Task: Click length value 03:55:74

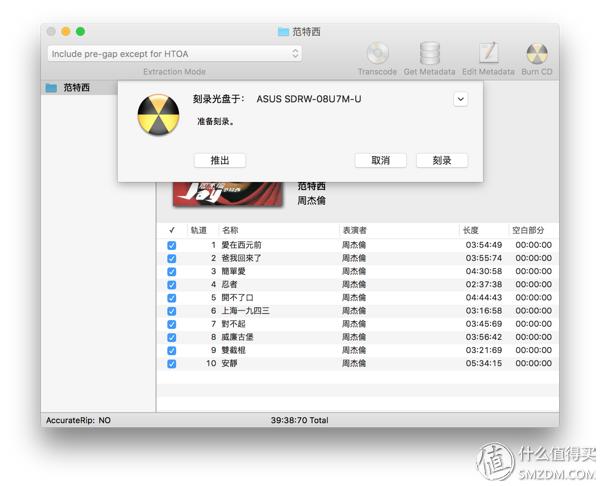Action: (x=484, y=258)
